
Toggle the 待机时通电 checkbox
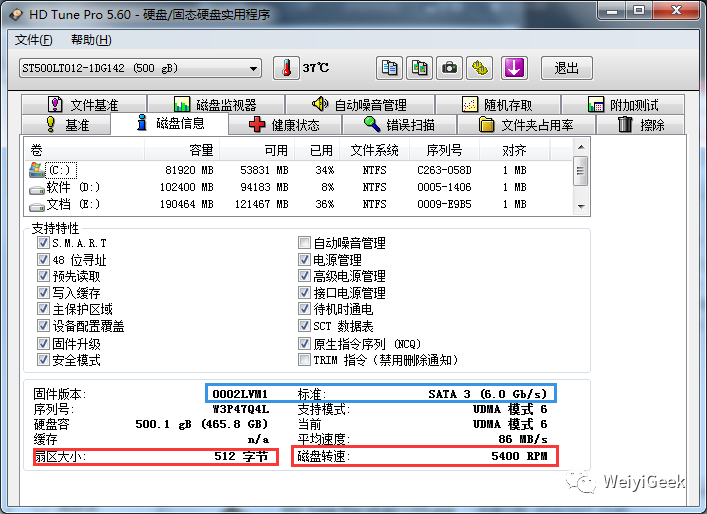click(304, 309)
